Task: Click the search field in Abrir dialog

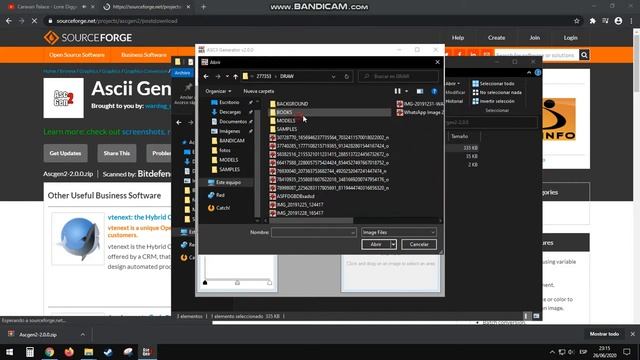Action: (x=398, y=76)
